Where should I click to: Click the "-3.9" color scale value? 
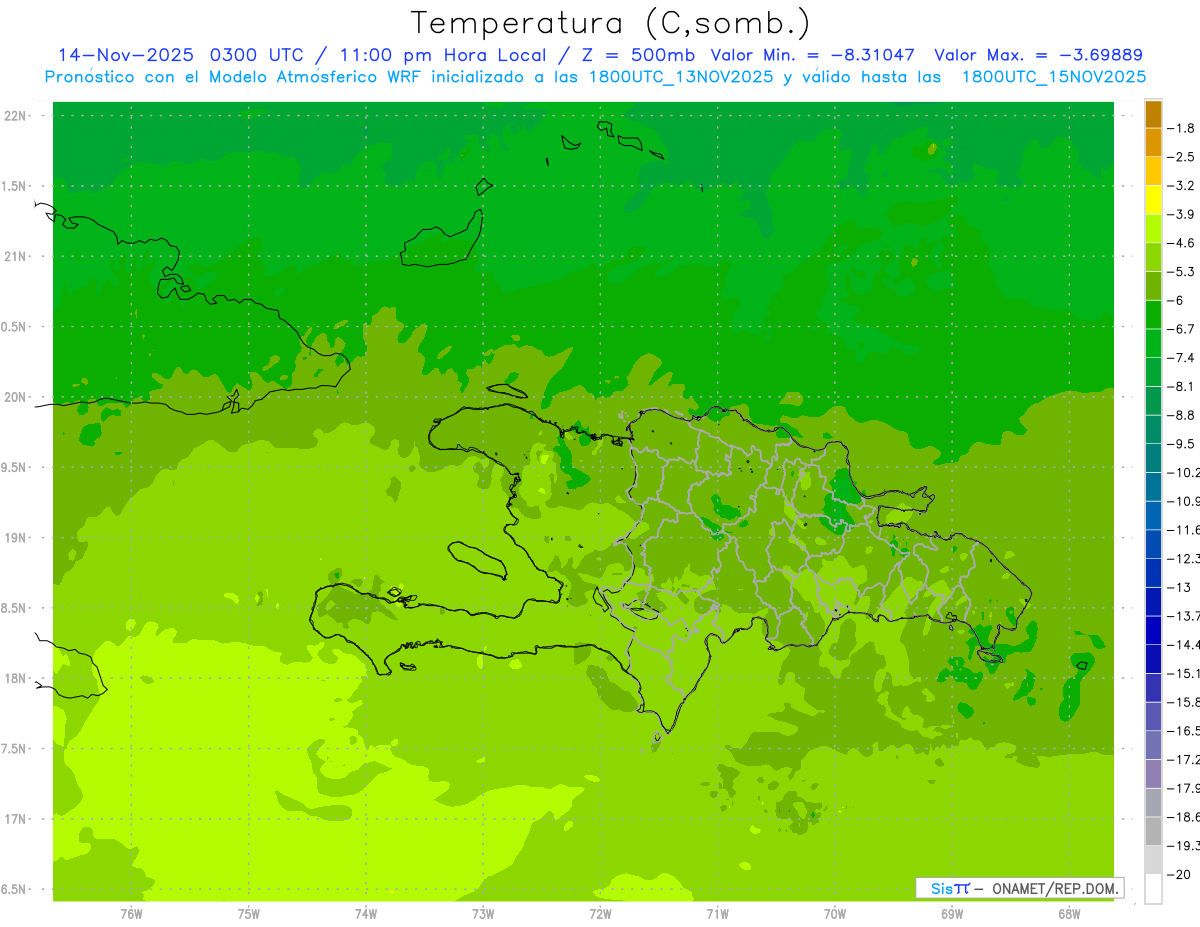(1182, 214)
